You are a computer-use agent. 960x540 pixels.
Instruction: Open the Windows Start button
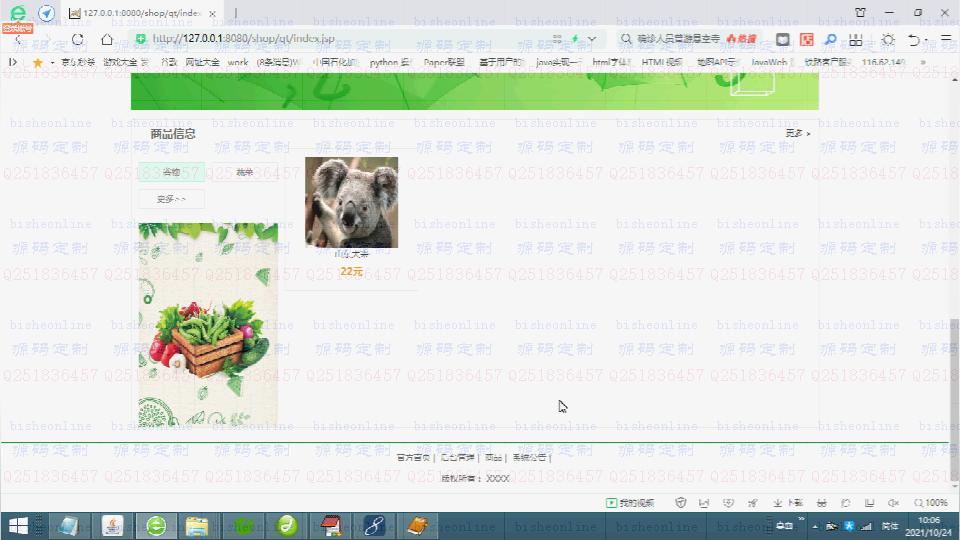[18, 526]
